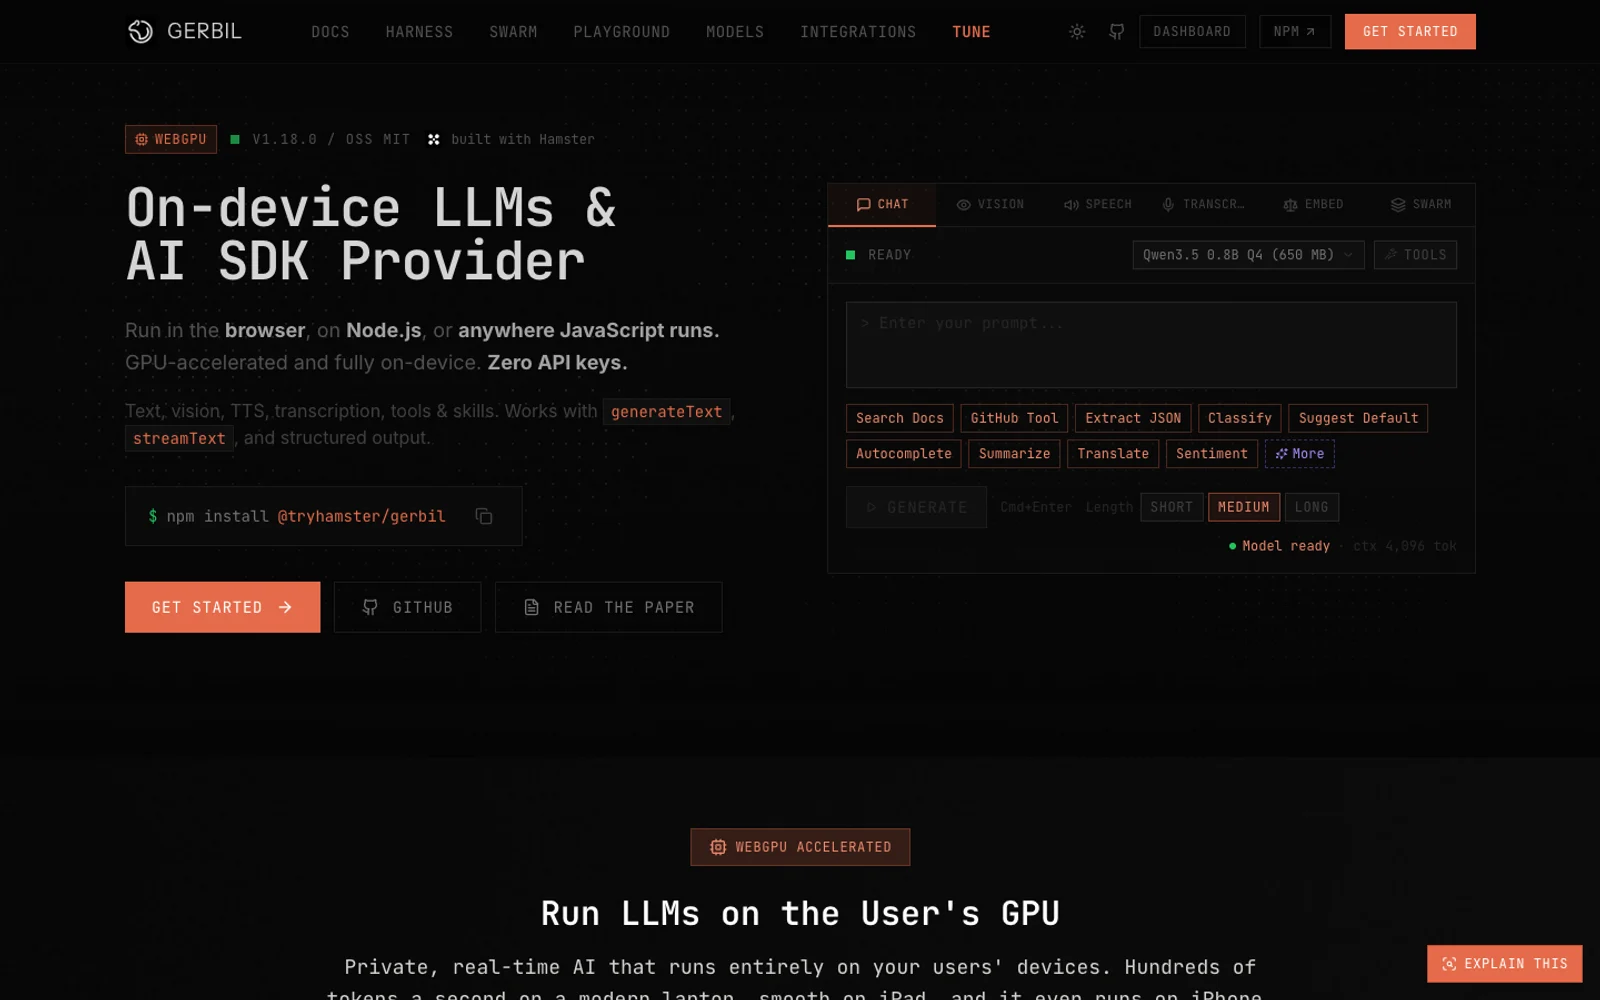Click the Gerbil logo icon
Screen dimensions: 1600x1000
point(140,31)
